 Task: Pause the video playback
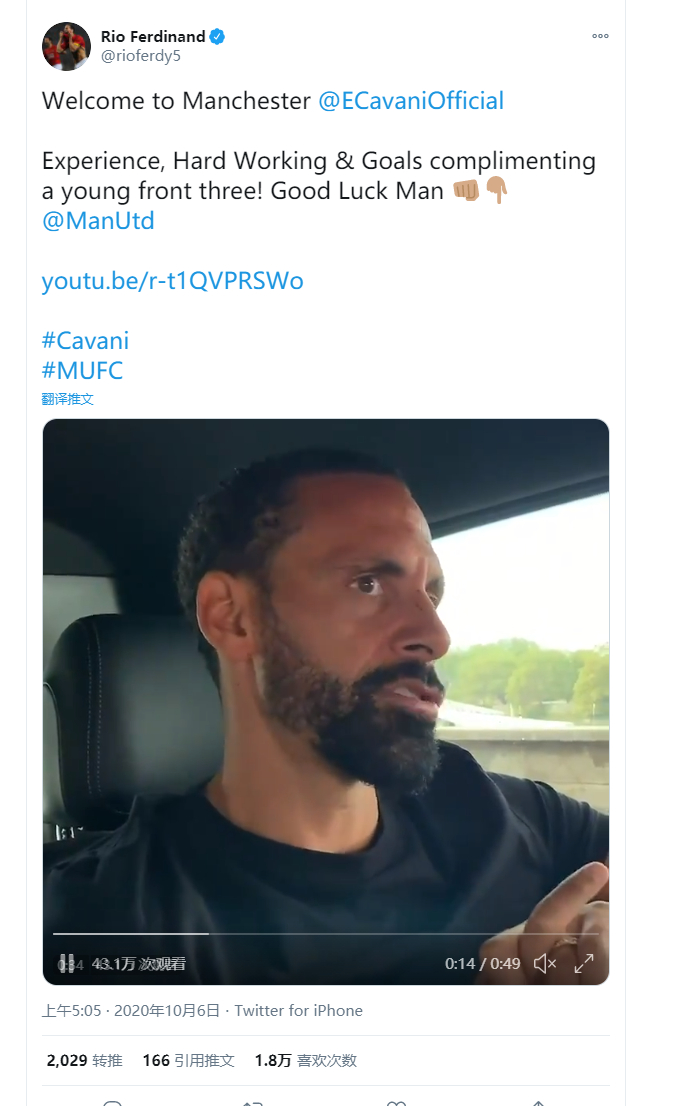pyautogui.click(x=66, y=964)
